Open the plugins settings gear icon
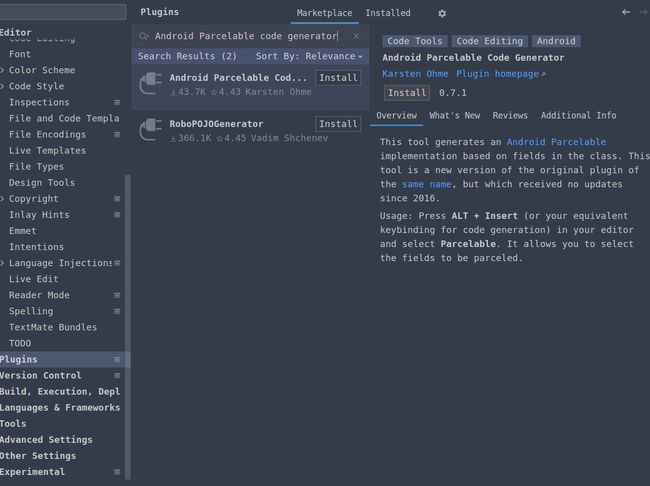The image size is (650, 486). point(442,13)
